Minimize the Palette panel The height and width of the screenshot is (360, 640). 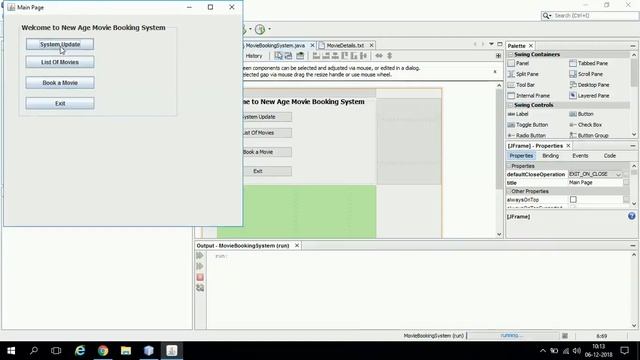[x=633, y=46]
